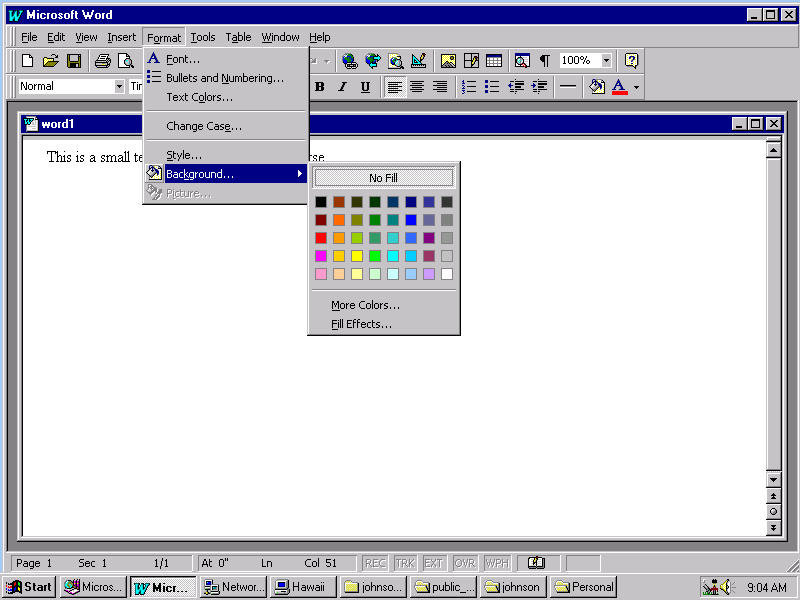Set paragraph alignment to left
Screen dimensions: 800x600
click(x=394, y=87)
